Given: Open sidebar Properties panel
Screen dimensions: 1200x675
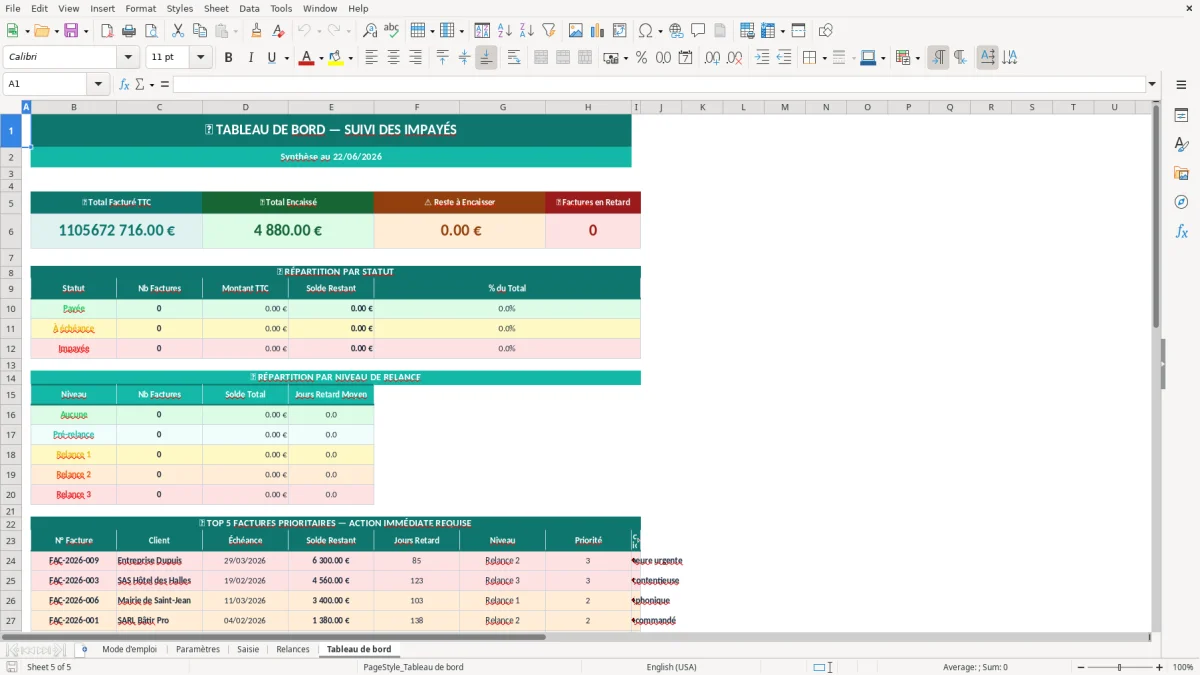Looking at the screenshot, I should click(x=1181, y=116).
